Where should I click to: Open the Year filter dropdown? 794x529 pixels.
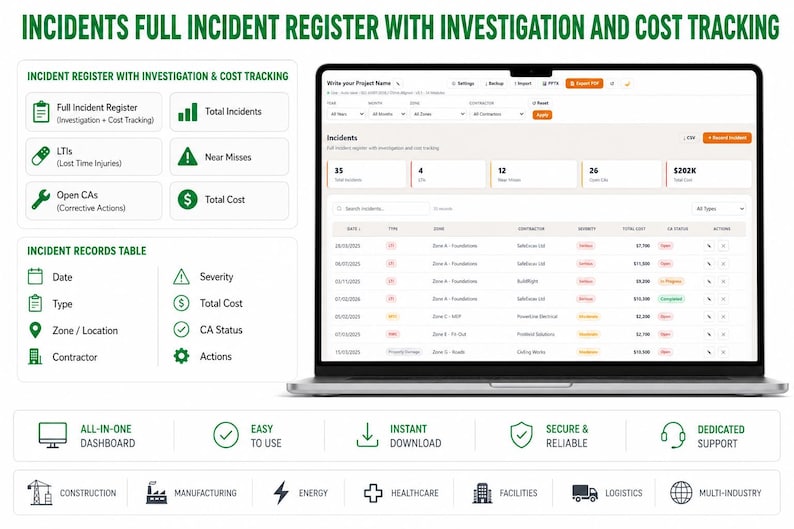click(346, 114)
